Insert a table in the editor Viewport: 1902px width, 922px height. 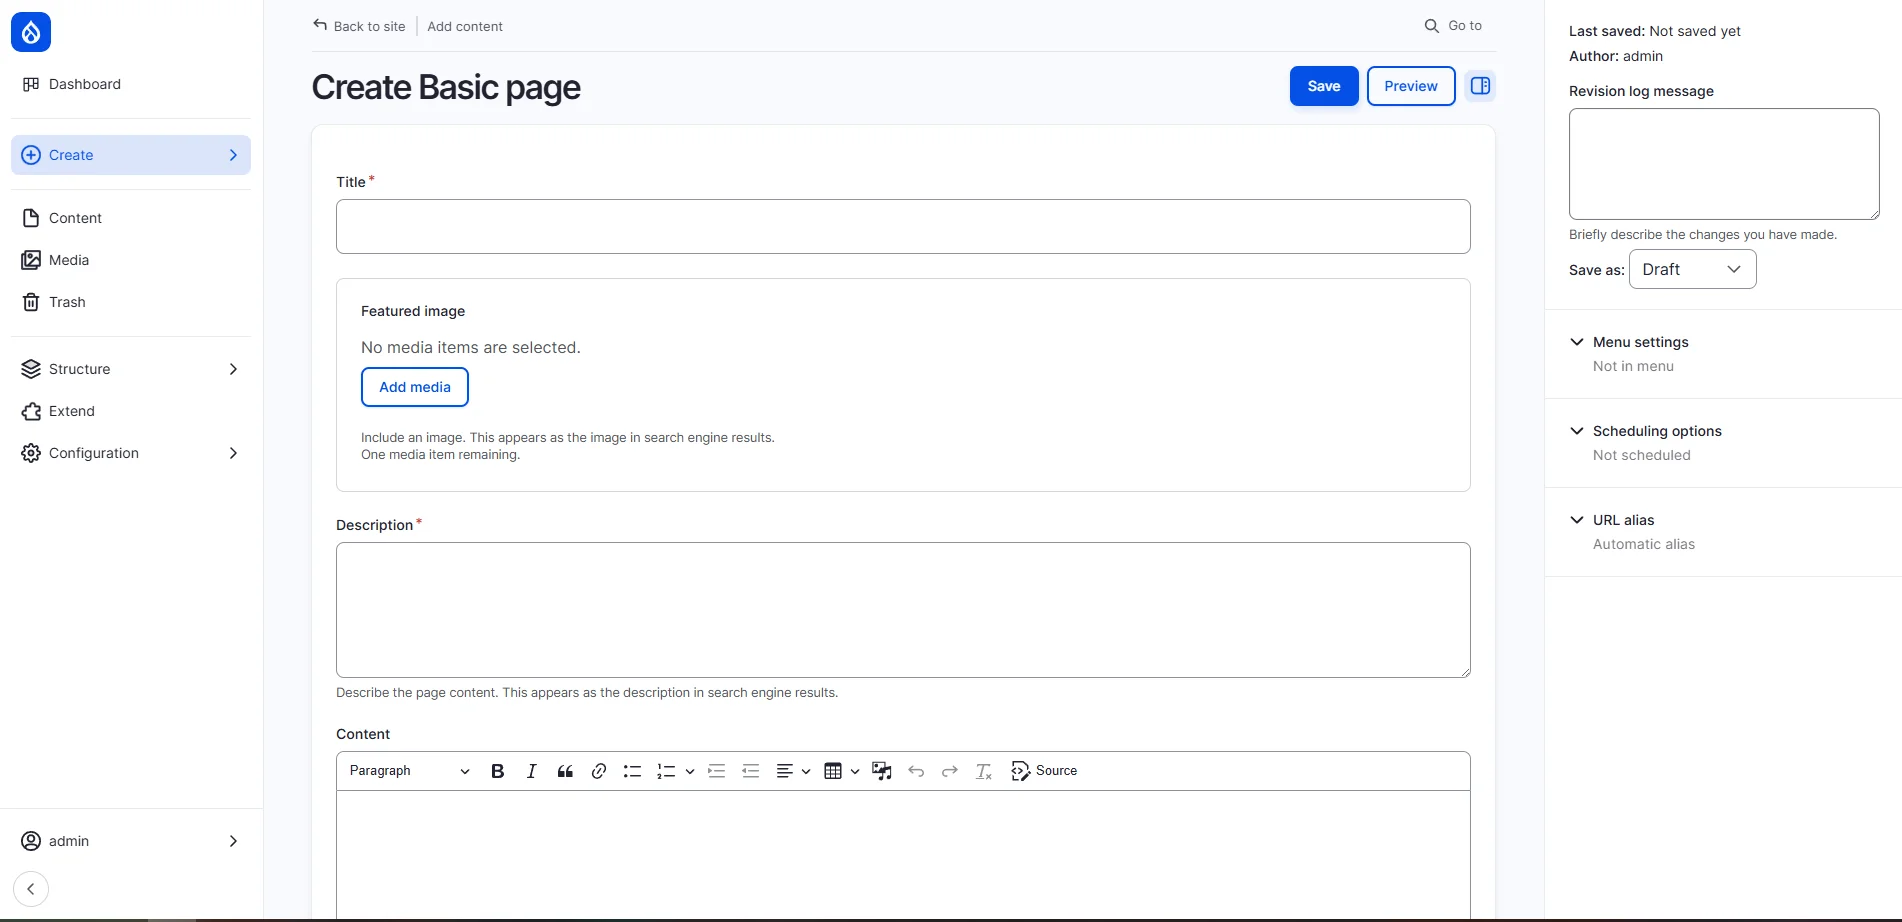pos(833,771)
